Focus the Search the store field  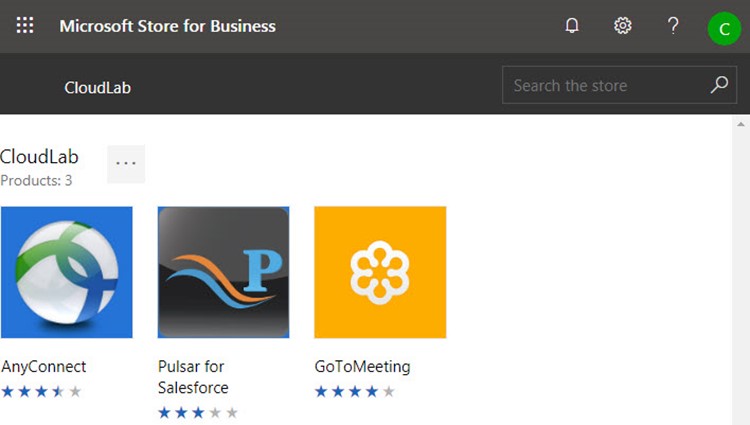(x=605, y=86)
